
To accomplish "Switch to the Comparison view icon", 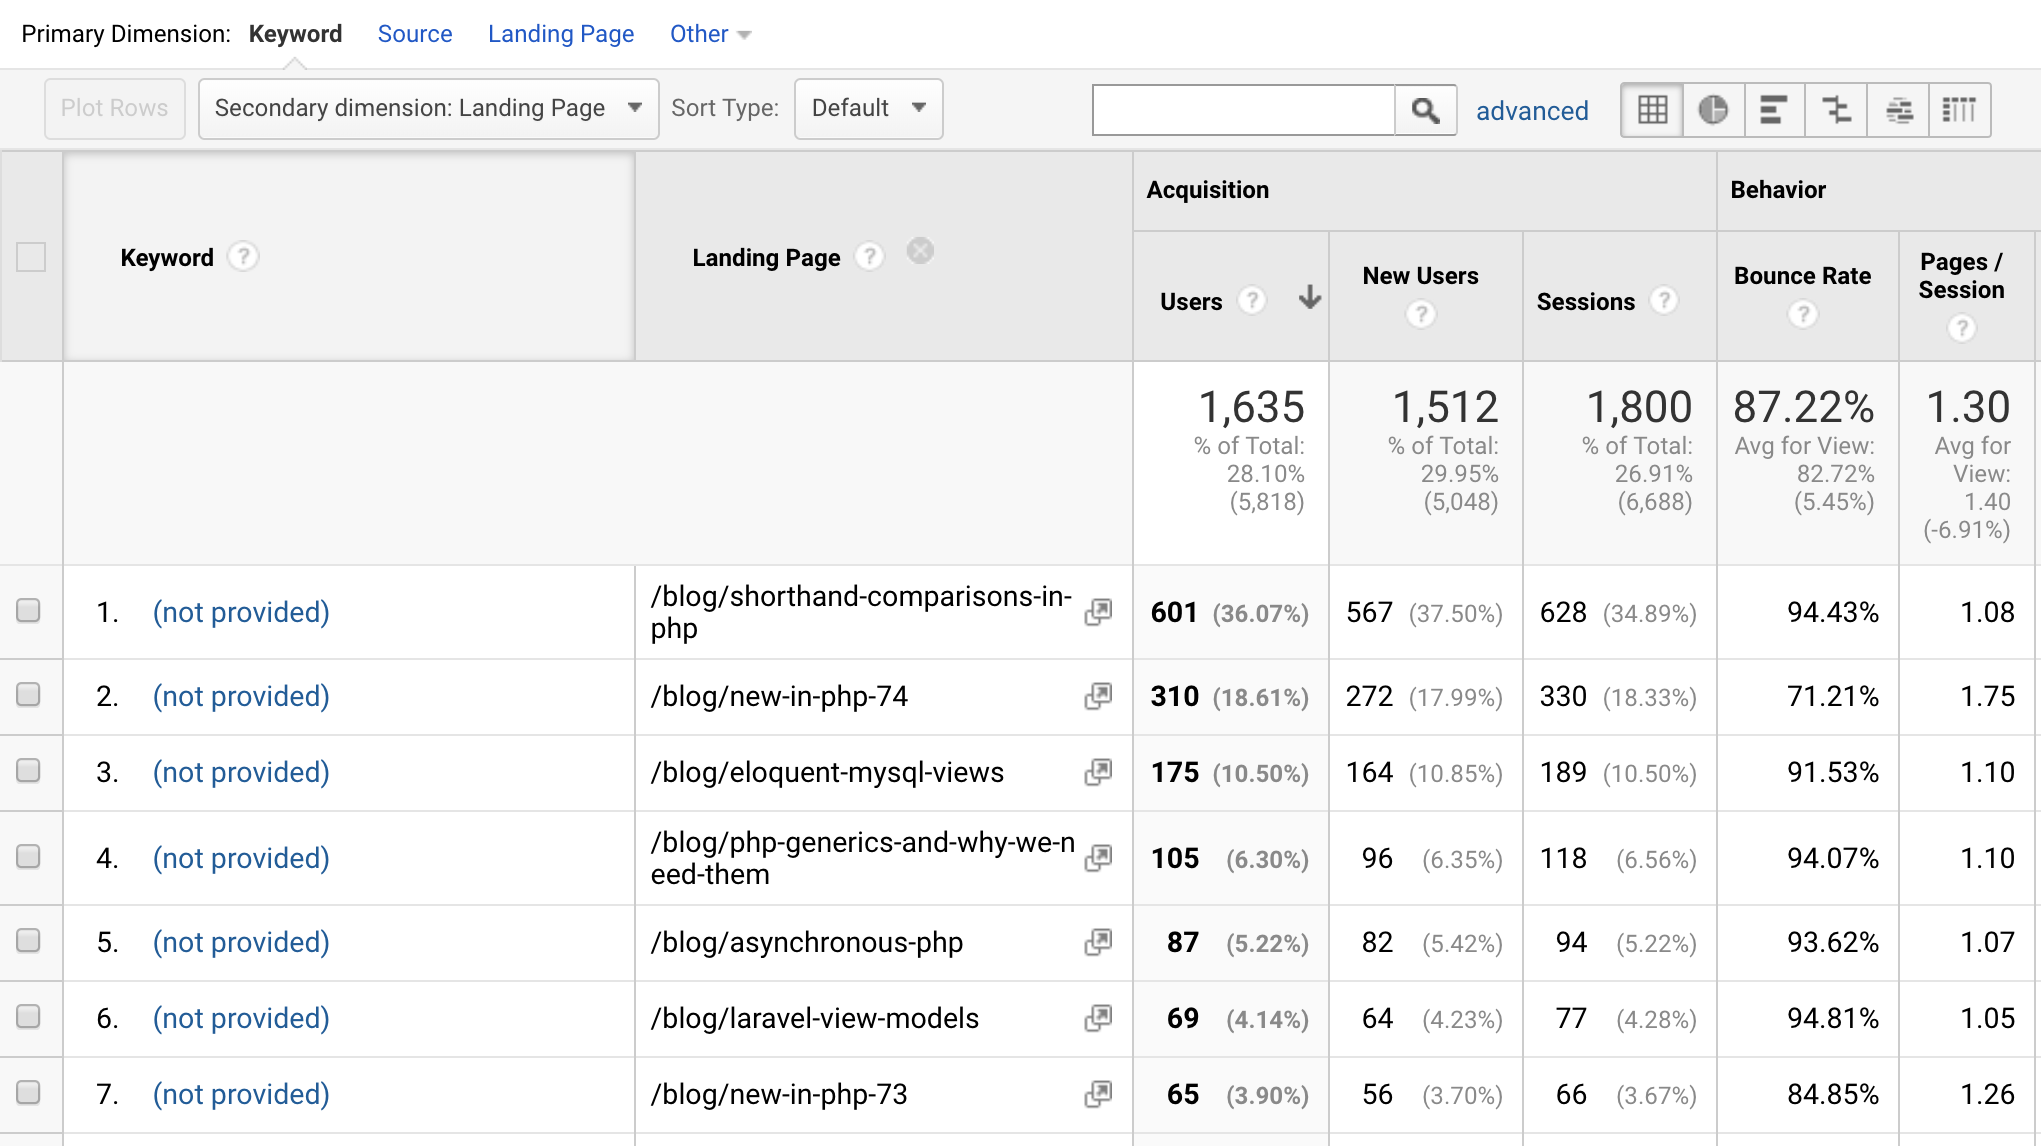I will (x=1836, y=110).
